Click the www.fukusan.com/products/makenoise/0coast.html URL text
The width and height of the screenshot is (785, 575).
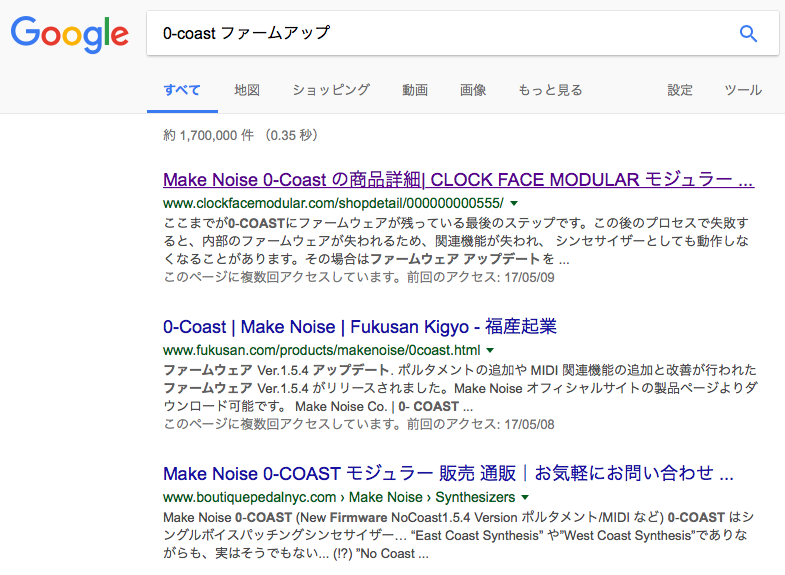click(x=321, y=350)
